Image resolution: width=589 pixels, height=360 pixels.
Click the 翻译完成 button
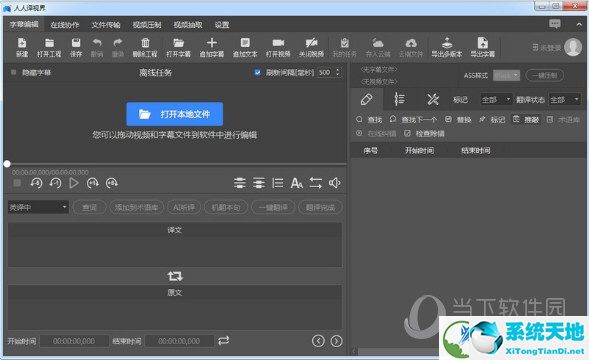(320, 207)
